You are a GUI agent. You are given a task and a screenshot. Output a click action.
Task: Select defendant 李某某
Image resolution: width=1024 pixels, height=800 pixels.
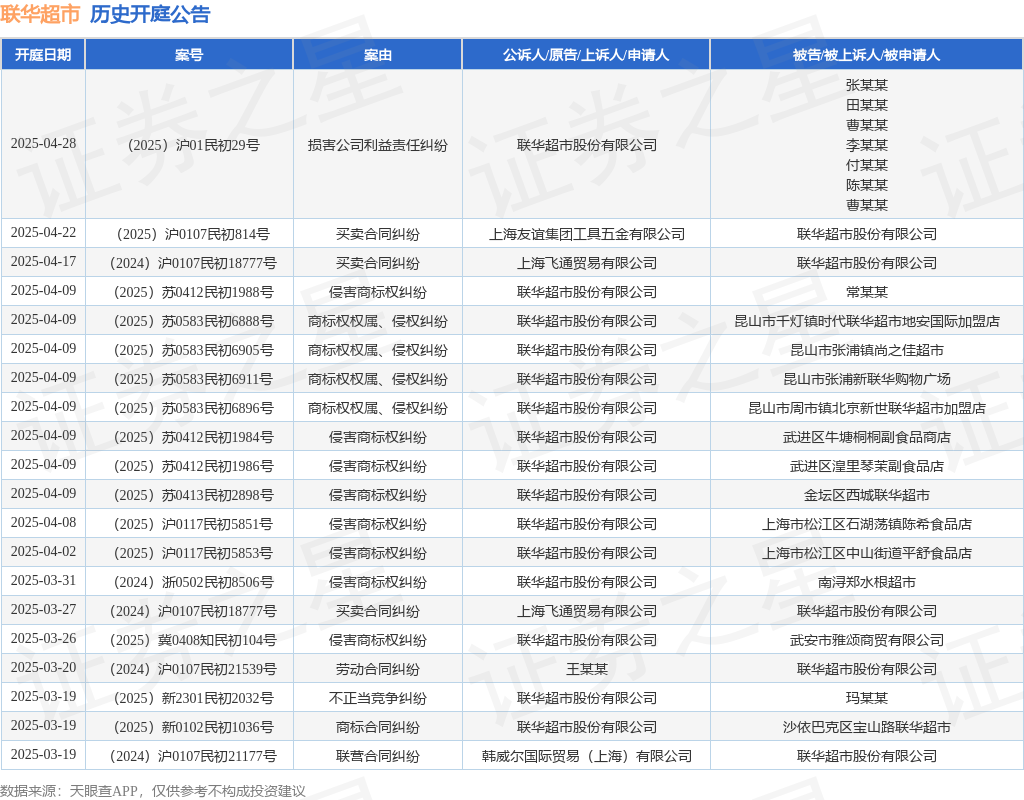(x=867, y=145)
